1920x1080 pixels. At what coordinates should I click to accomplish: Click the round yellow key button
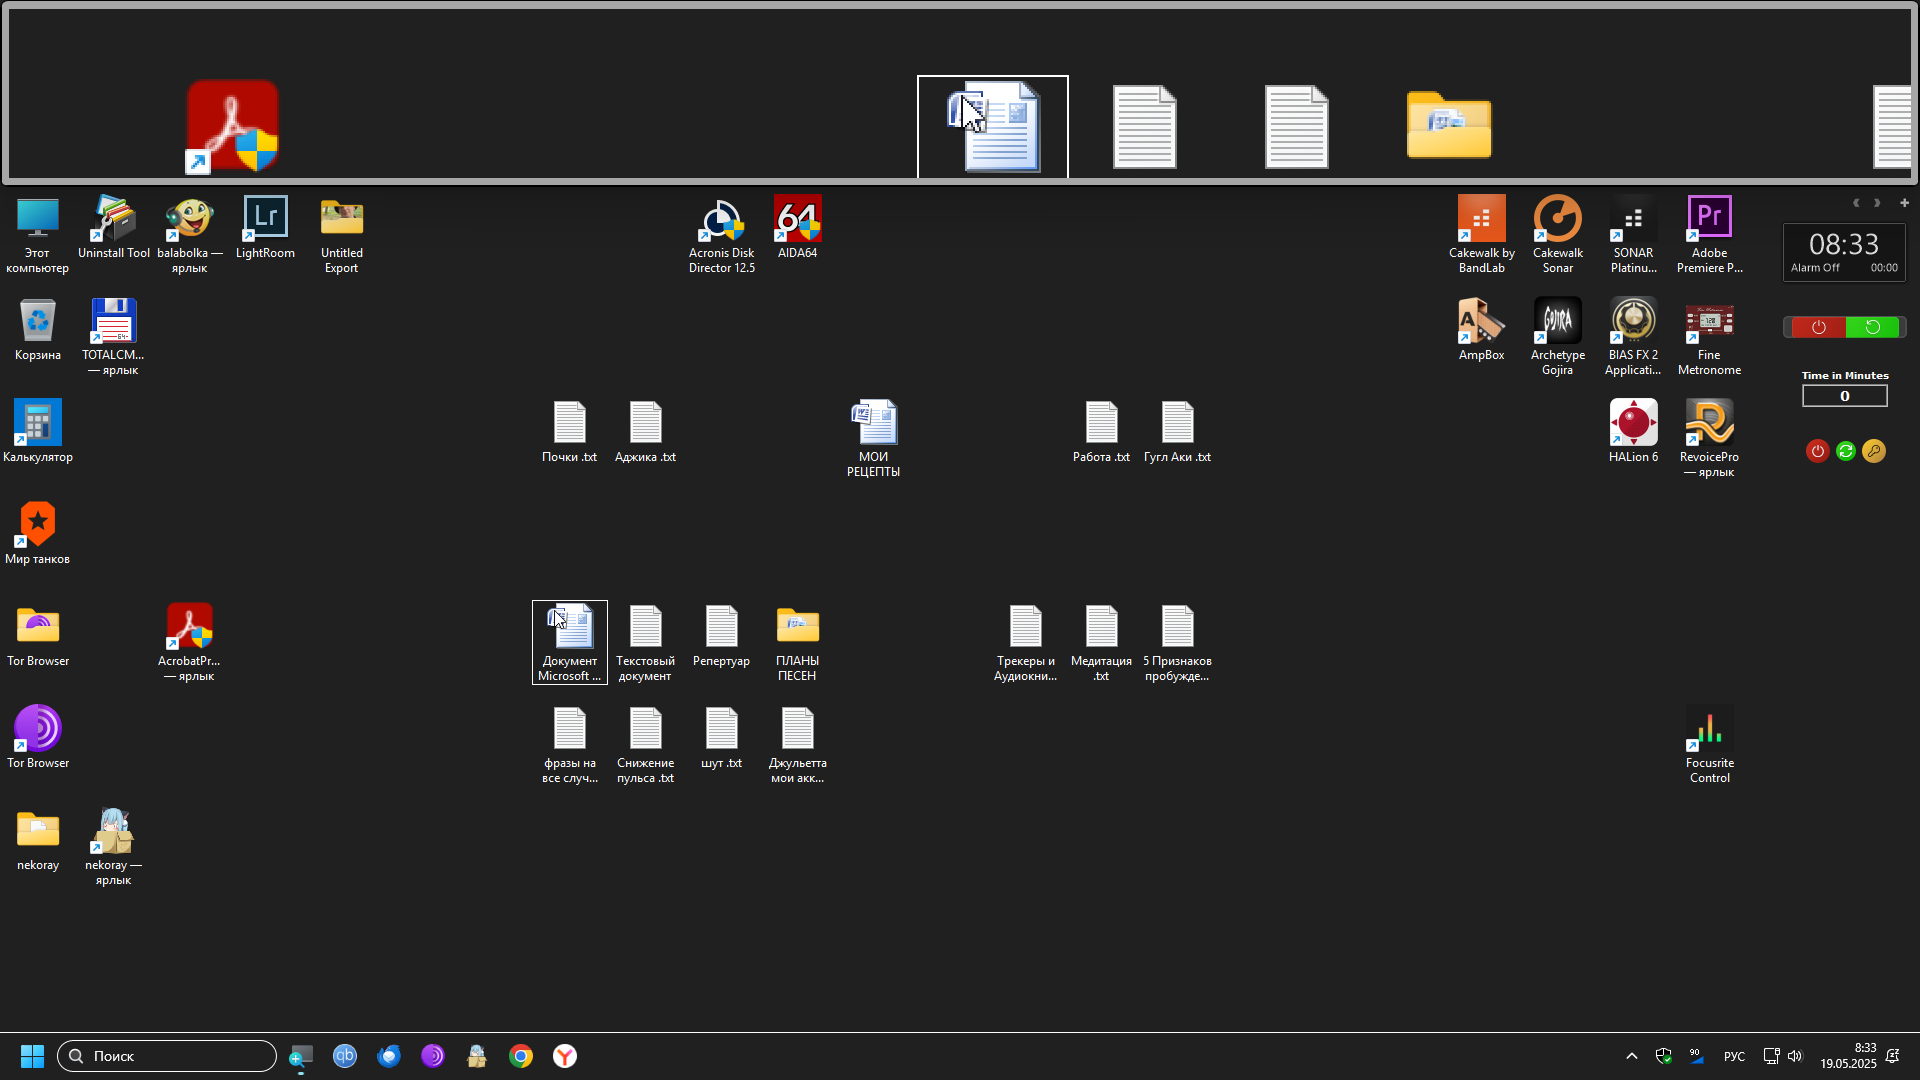point(1874,451)
